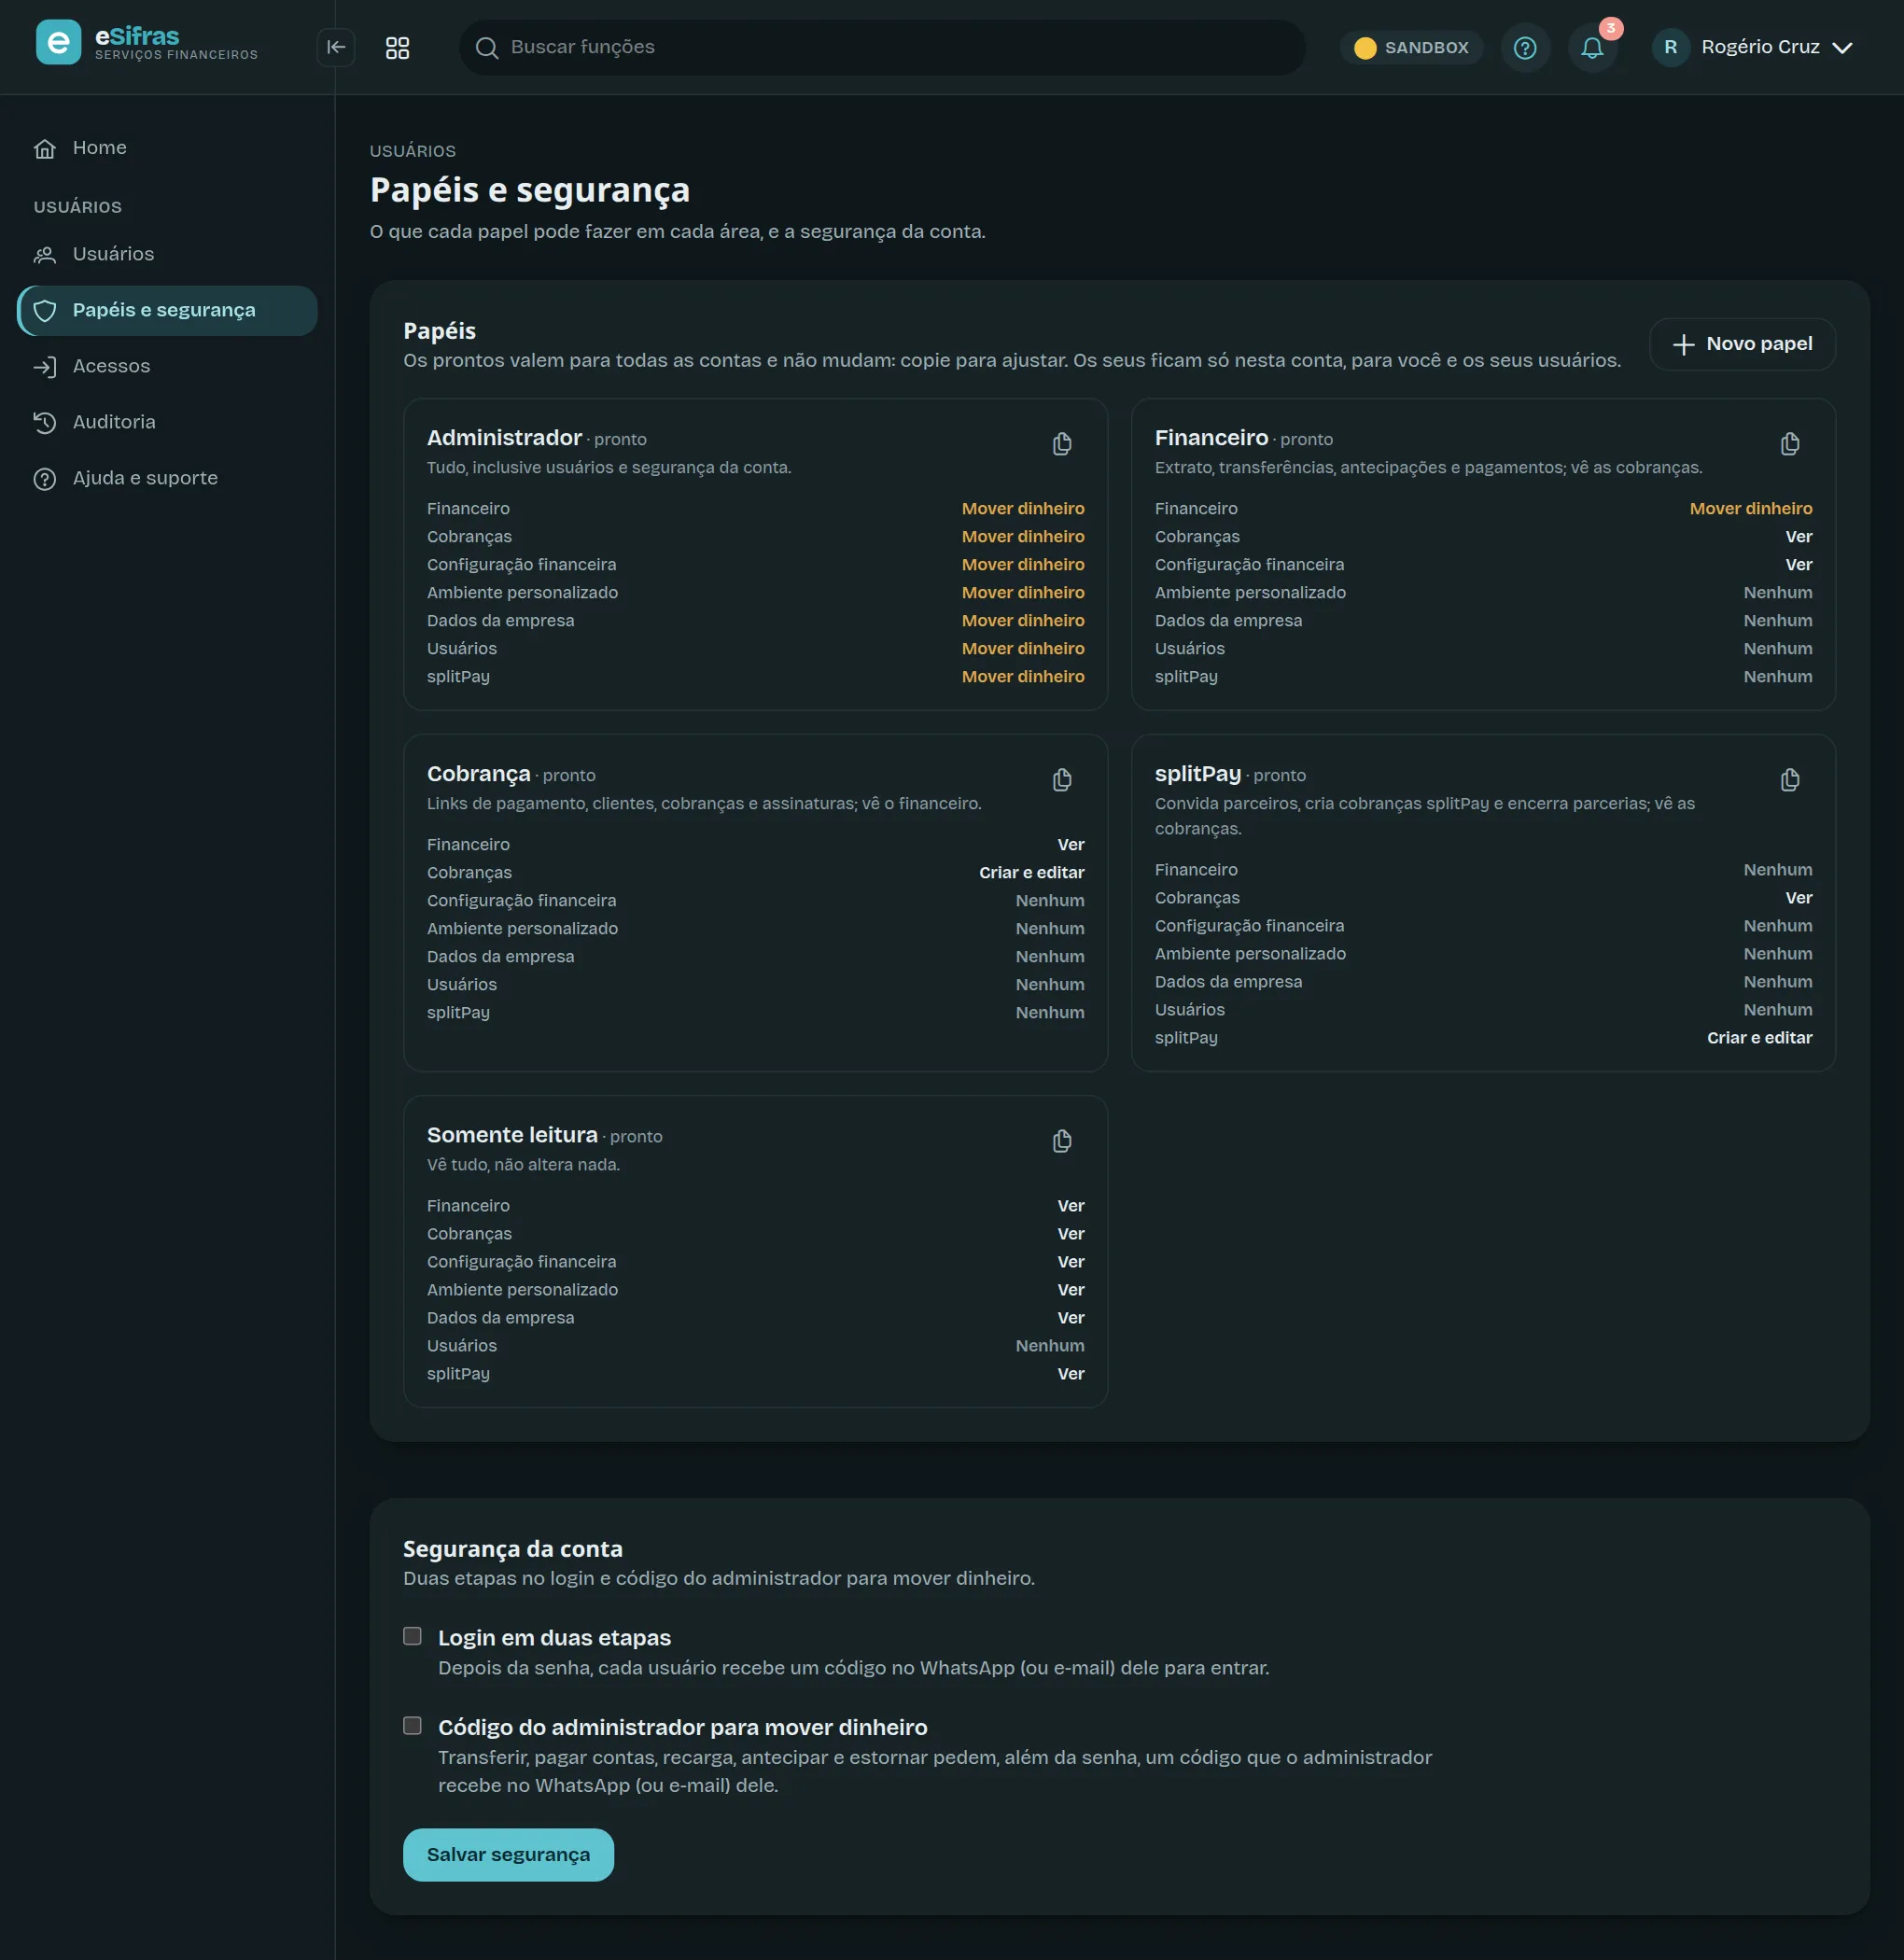Open the apps grid icon
Screen dimensions: 1904x1960
(x=397, y=47)
